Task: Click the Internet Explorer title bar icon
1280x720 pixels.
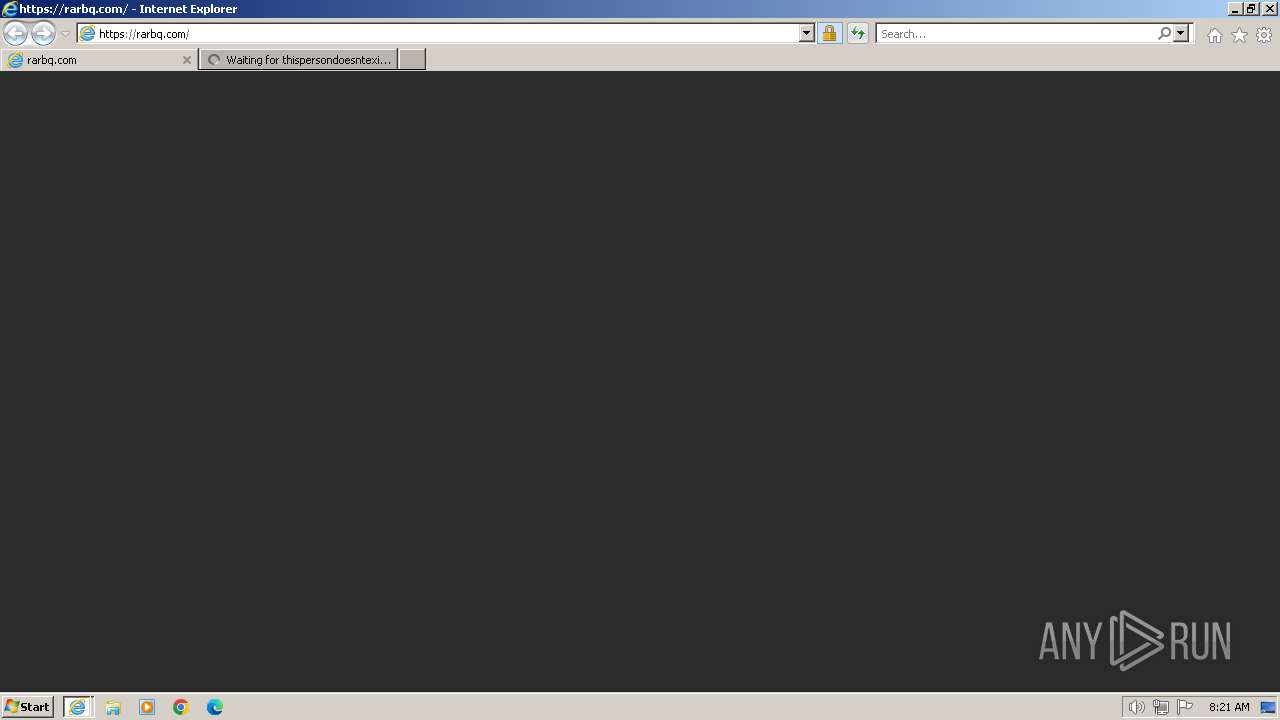Action: click(10, 9)
